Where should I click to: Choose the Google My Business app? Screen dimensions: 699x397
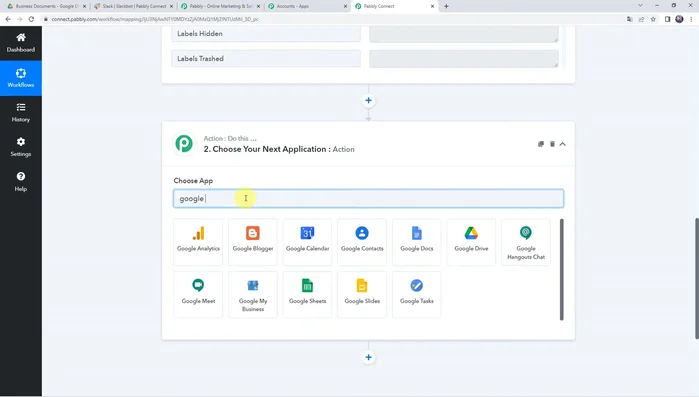[x=253, y=295]
